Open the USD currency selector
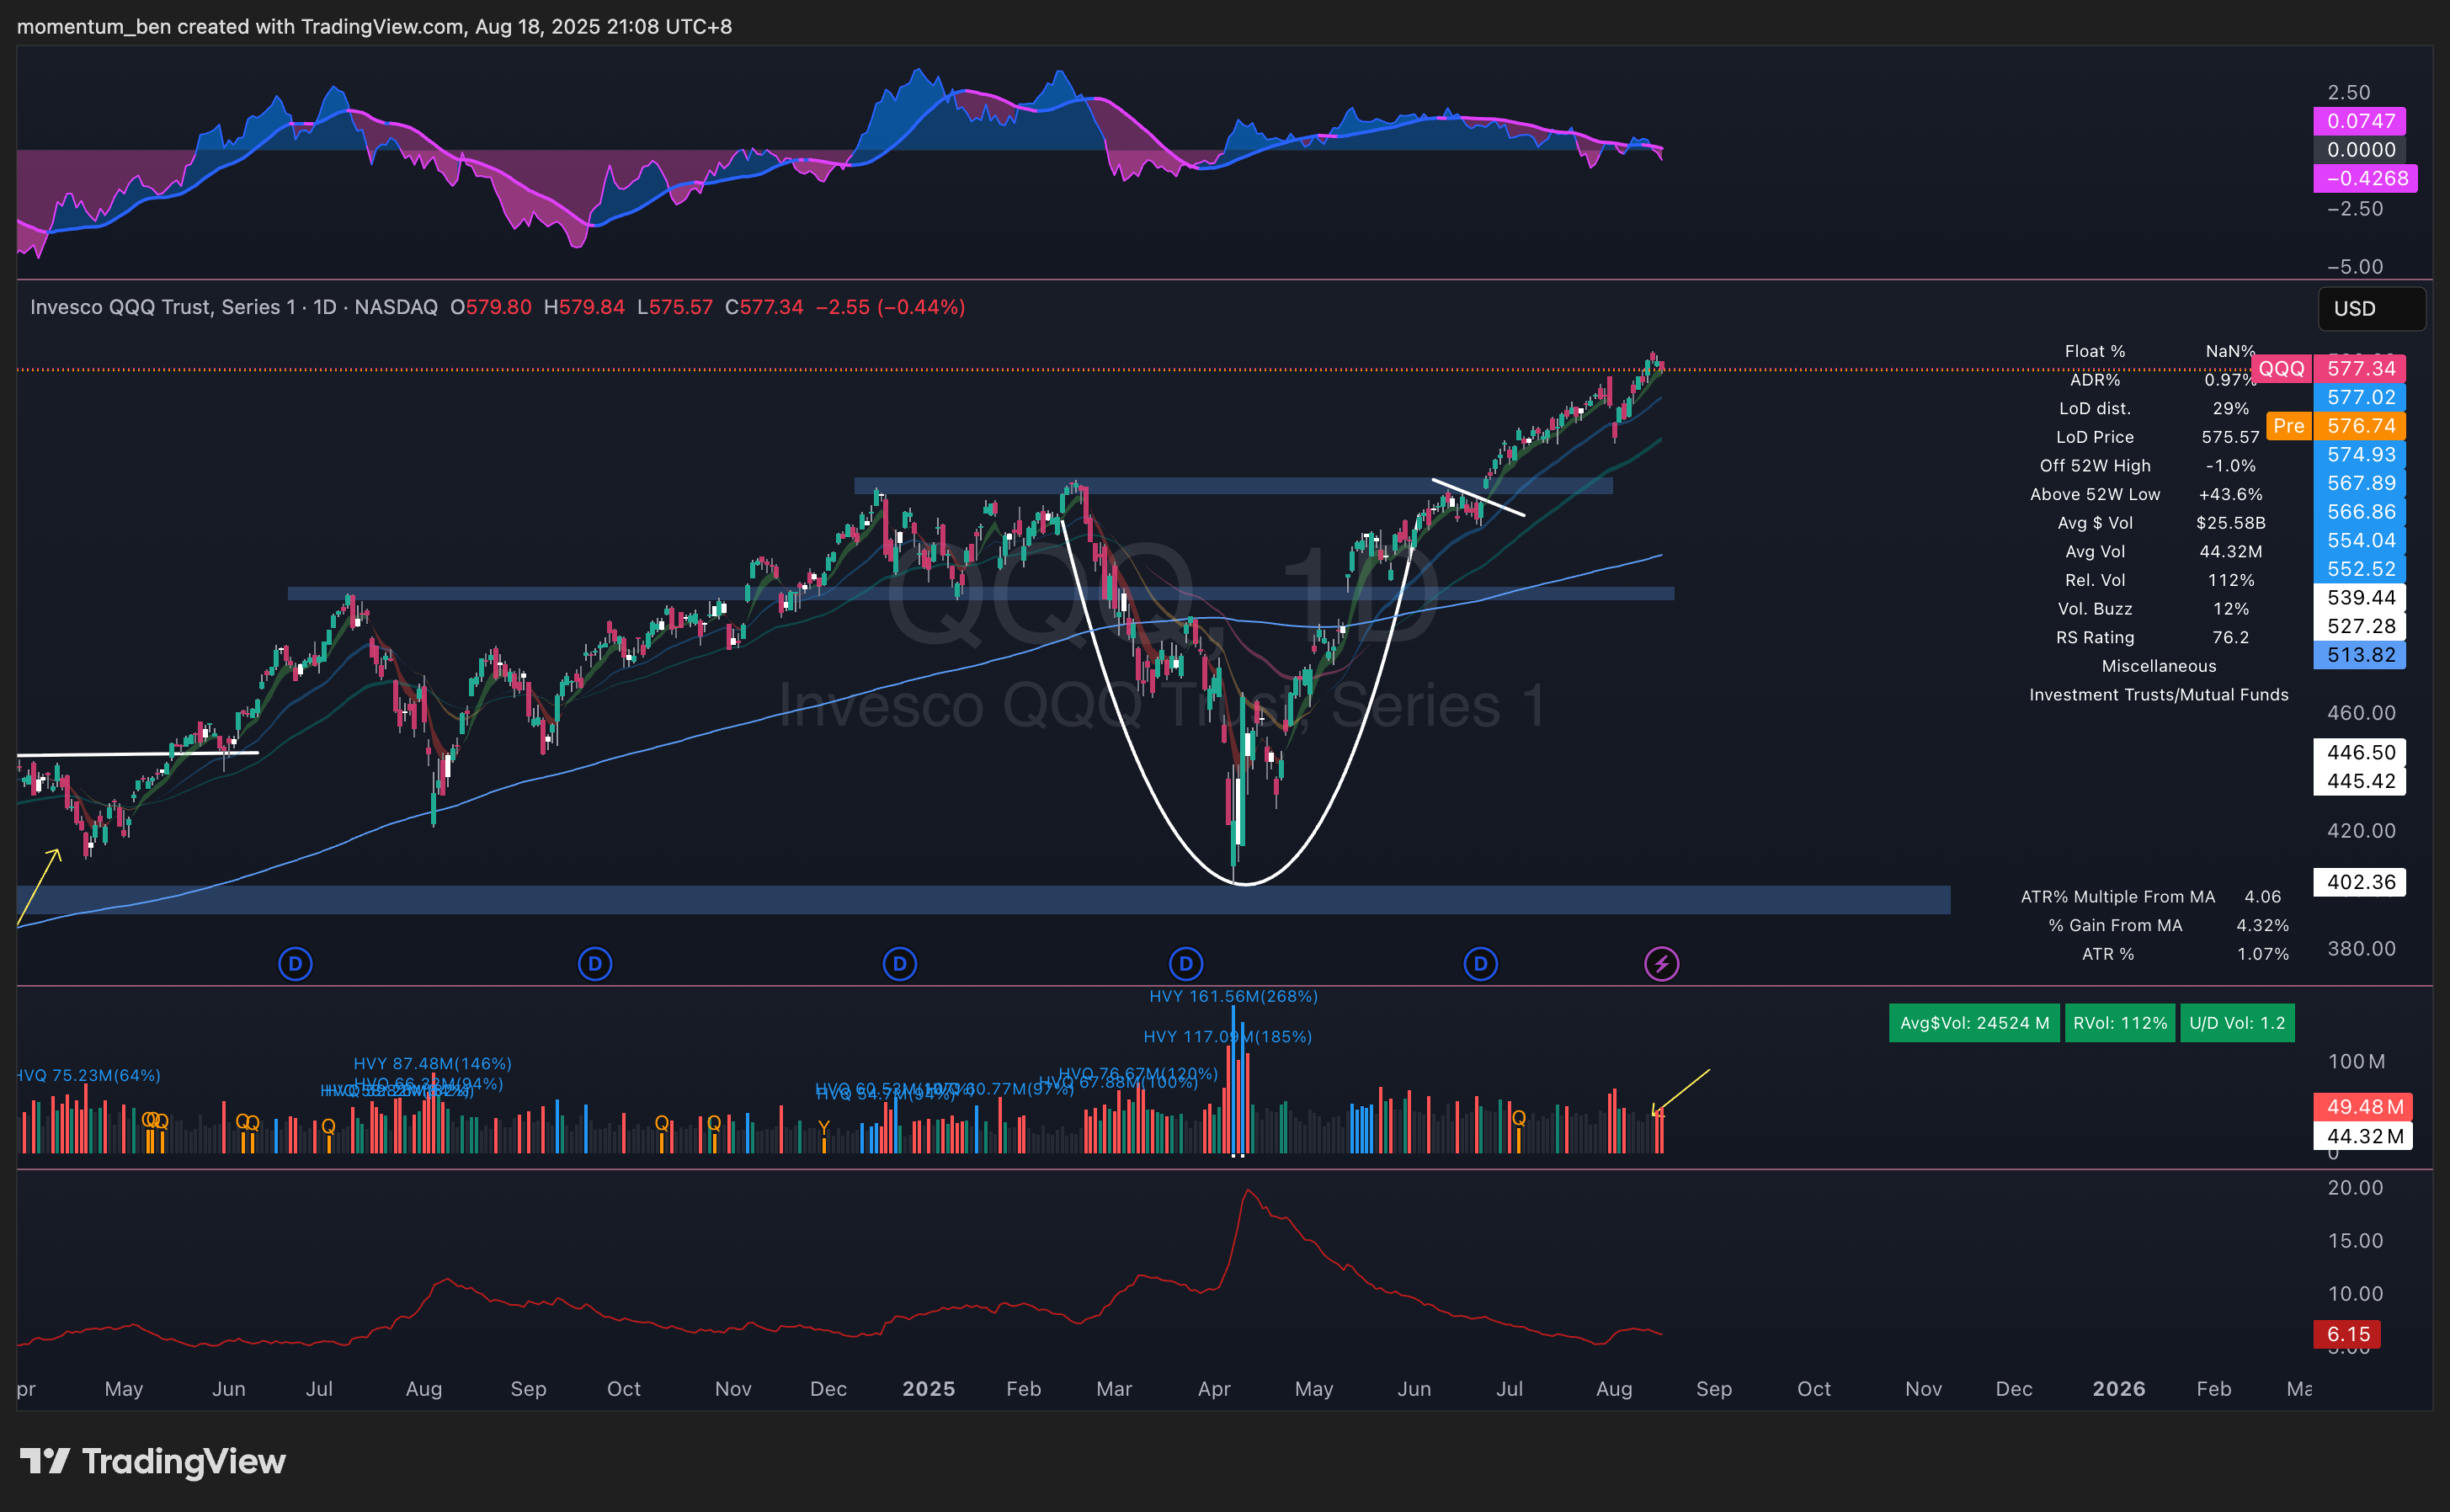 click(x=2370, y=309)
